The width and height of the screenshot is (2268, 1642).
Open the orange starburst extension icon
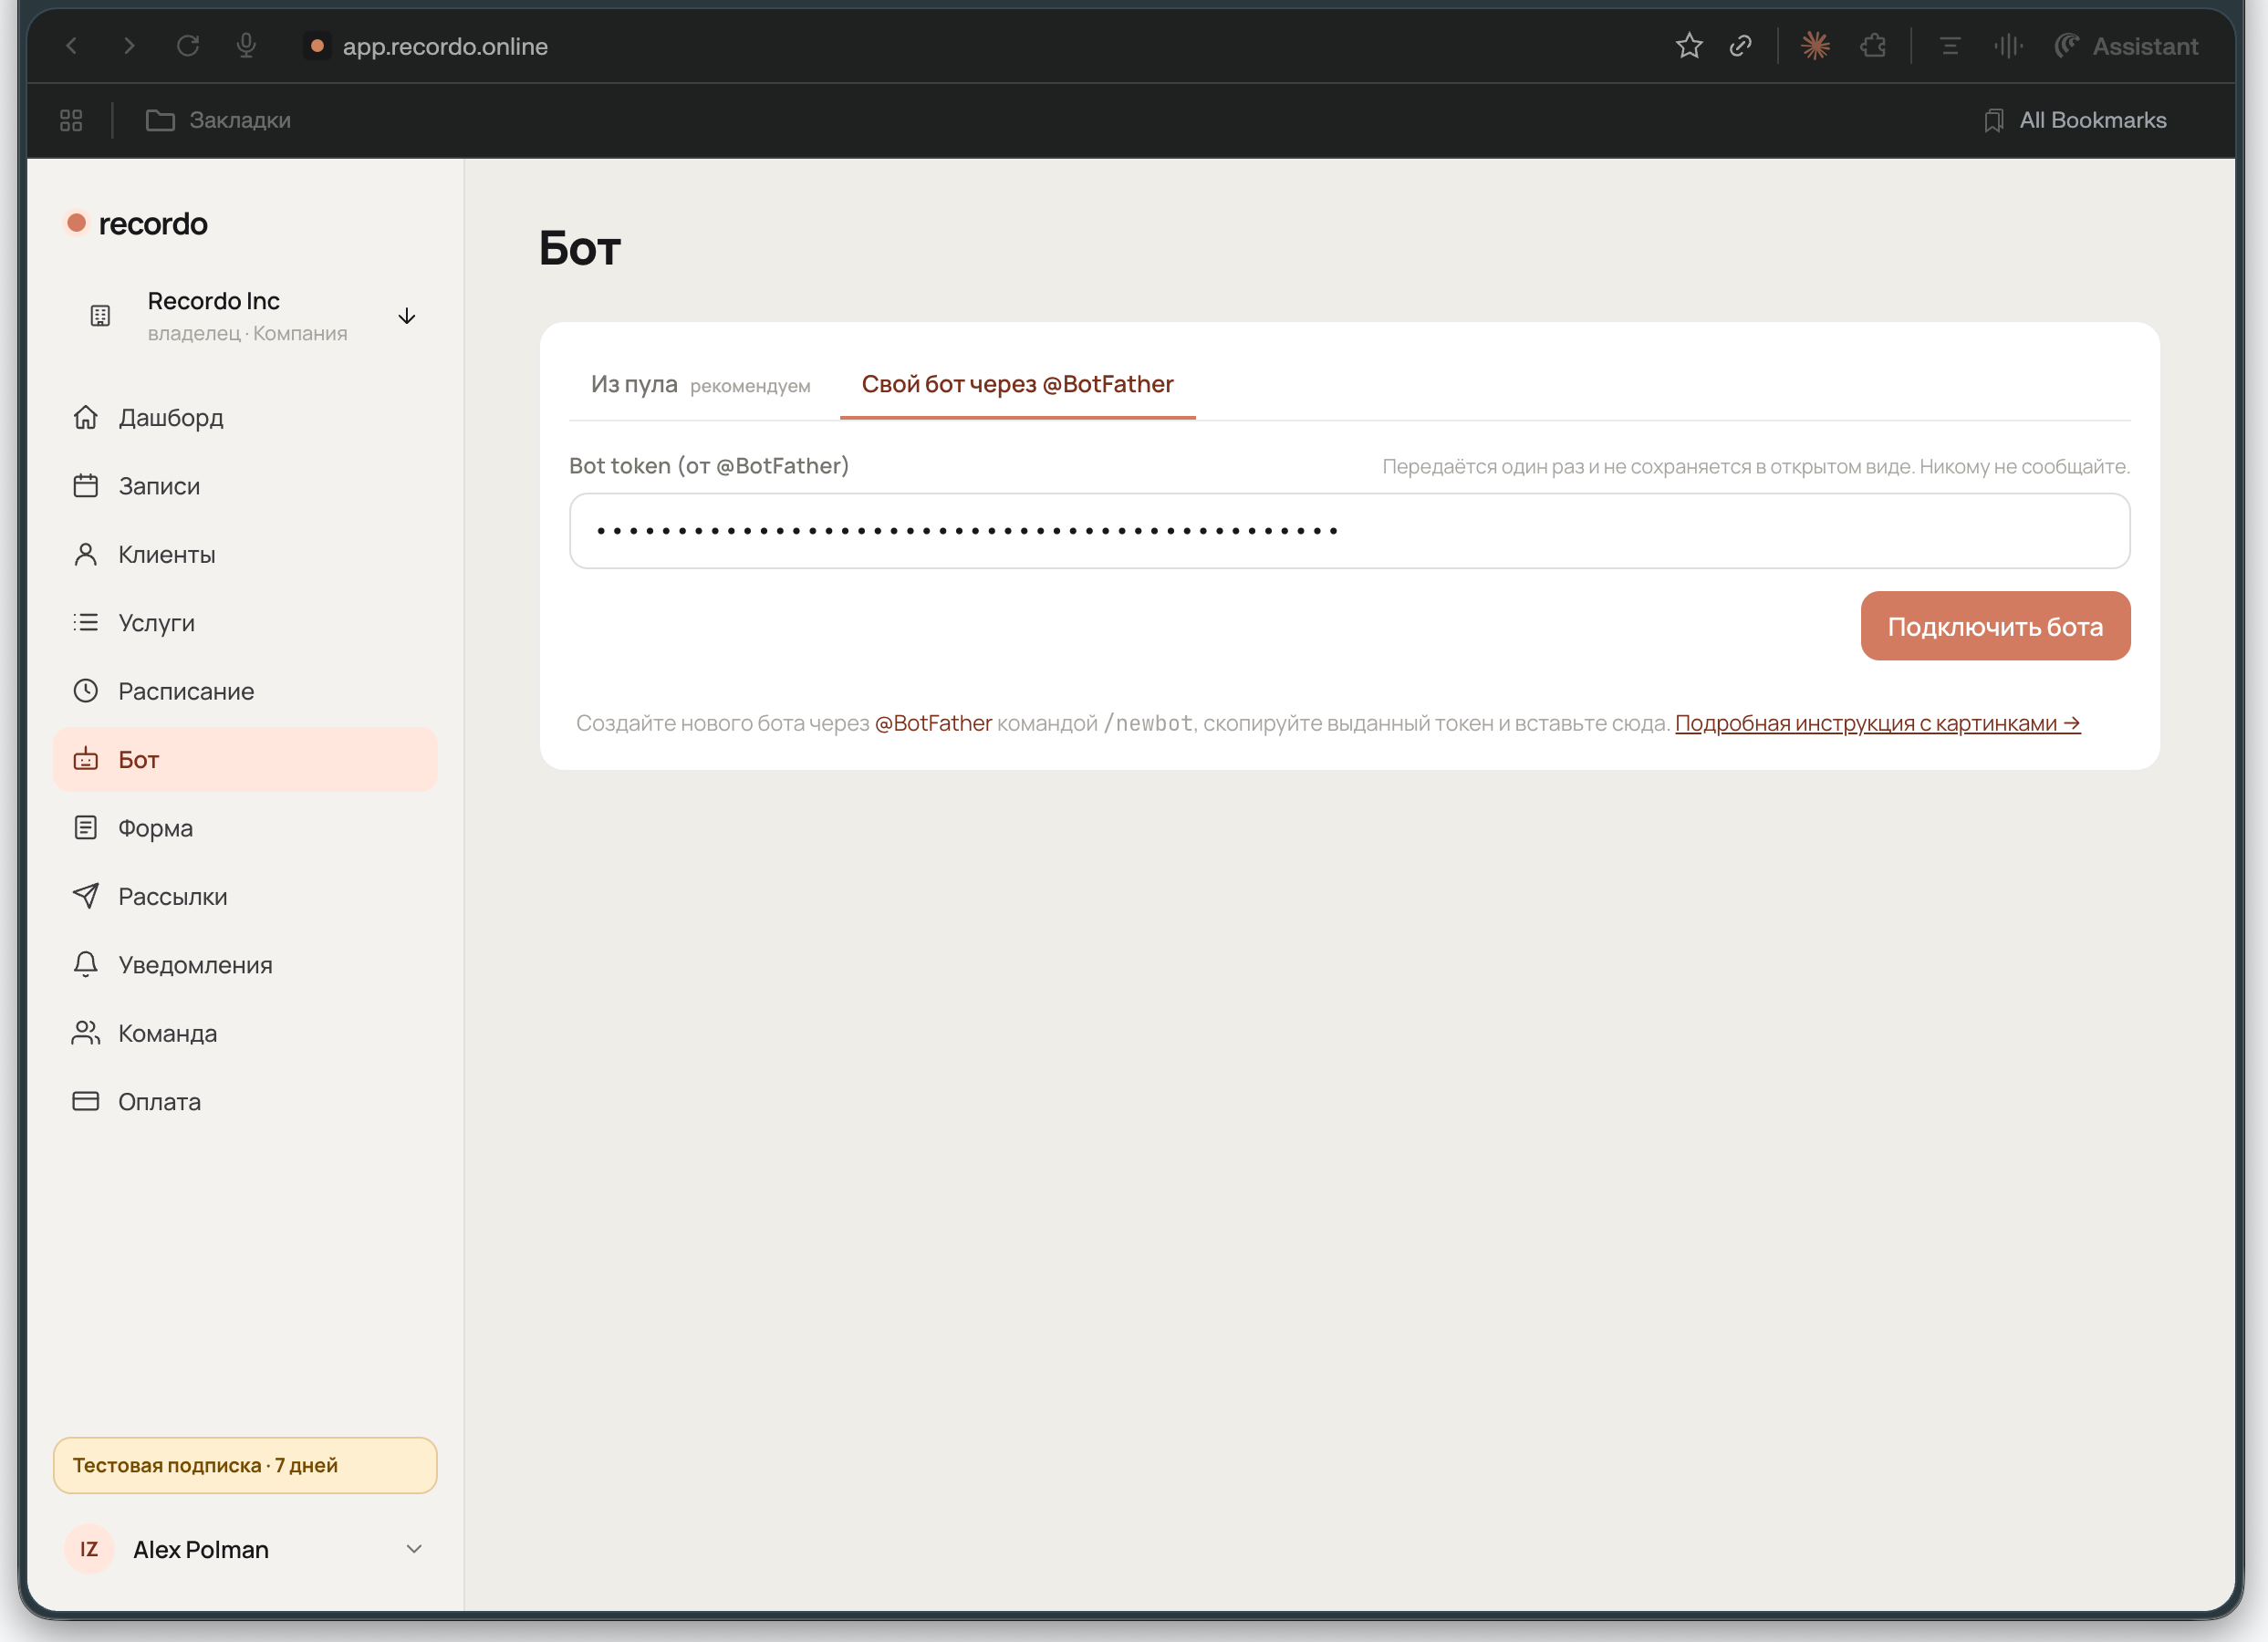tap(1815, 46)
